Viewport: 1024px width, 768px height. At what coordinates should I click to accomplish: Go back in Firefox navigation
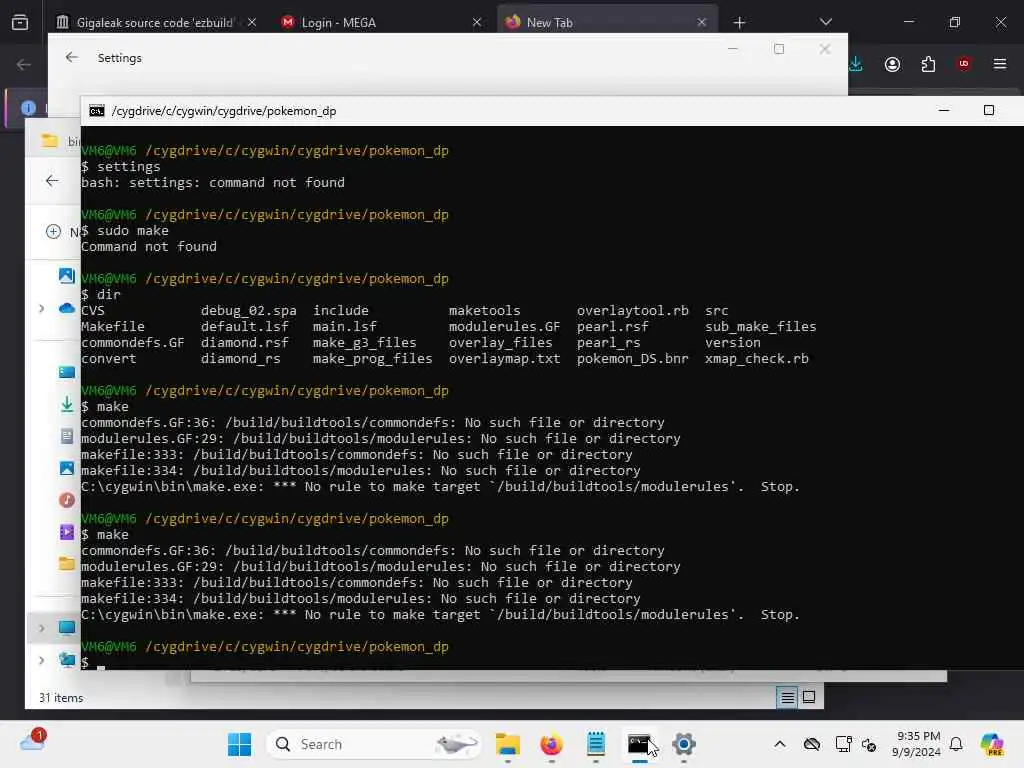[24, 64]
